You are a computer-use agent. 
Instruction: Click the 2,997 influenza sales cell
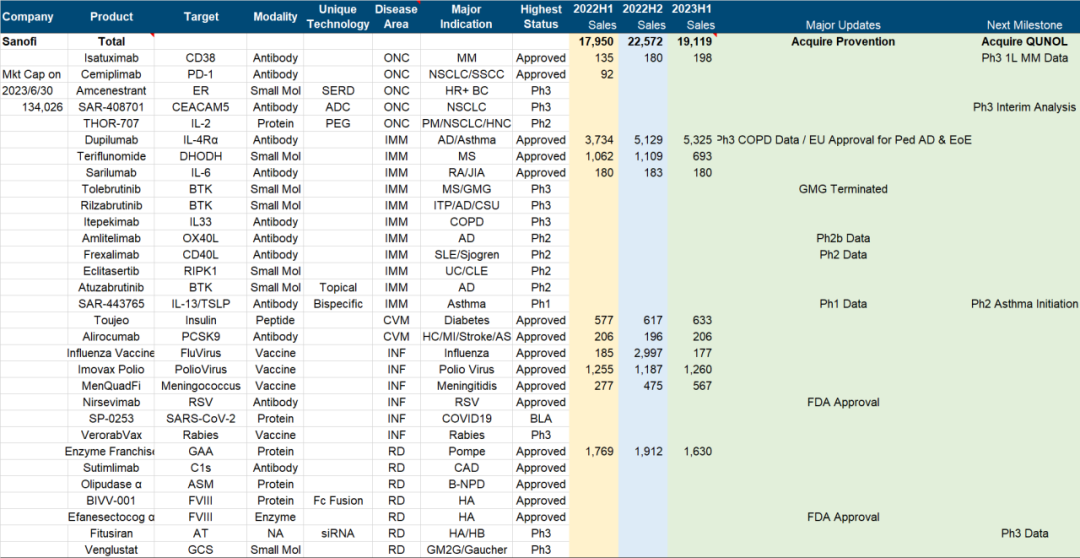(x=643, y=353)
